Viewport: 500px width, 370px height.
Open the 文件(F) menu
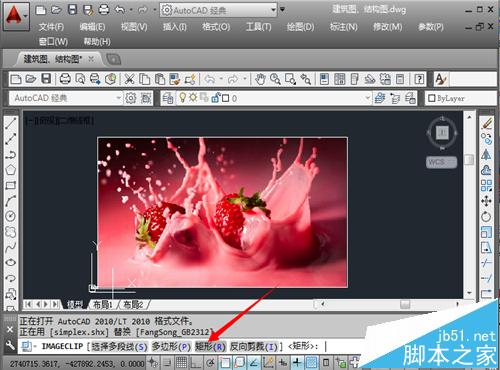pos(51,27)
